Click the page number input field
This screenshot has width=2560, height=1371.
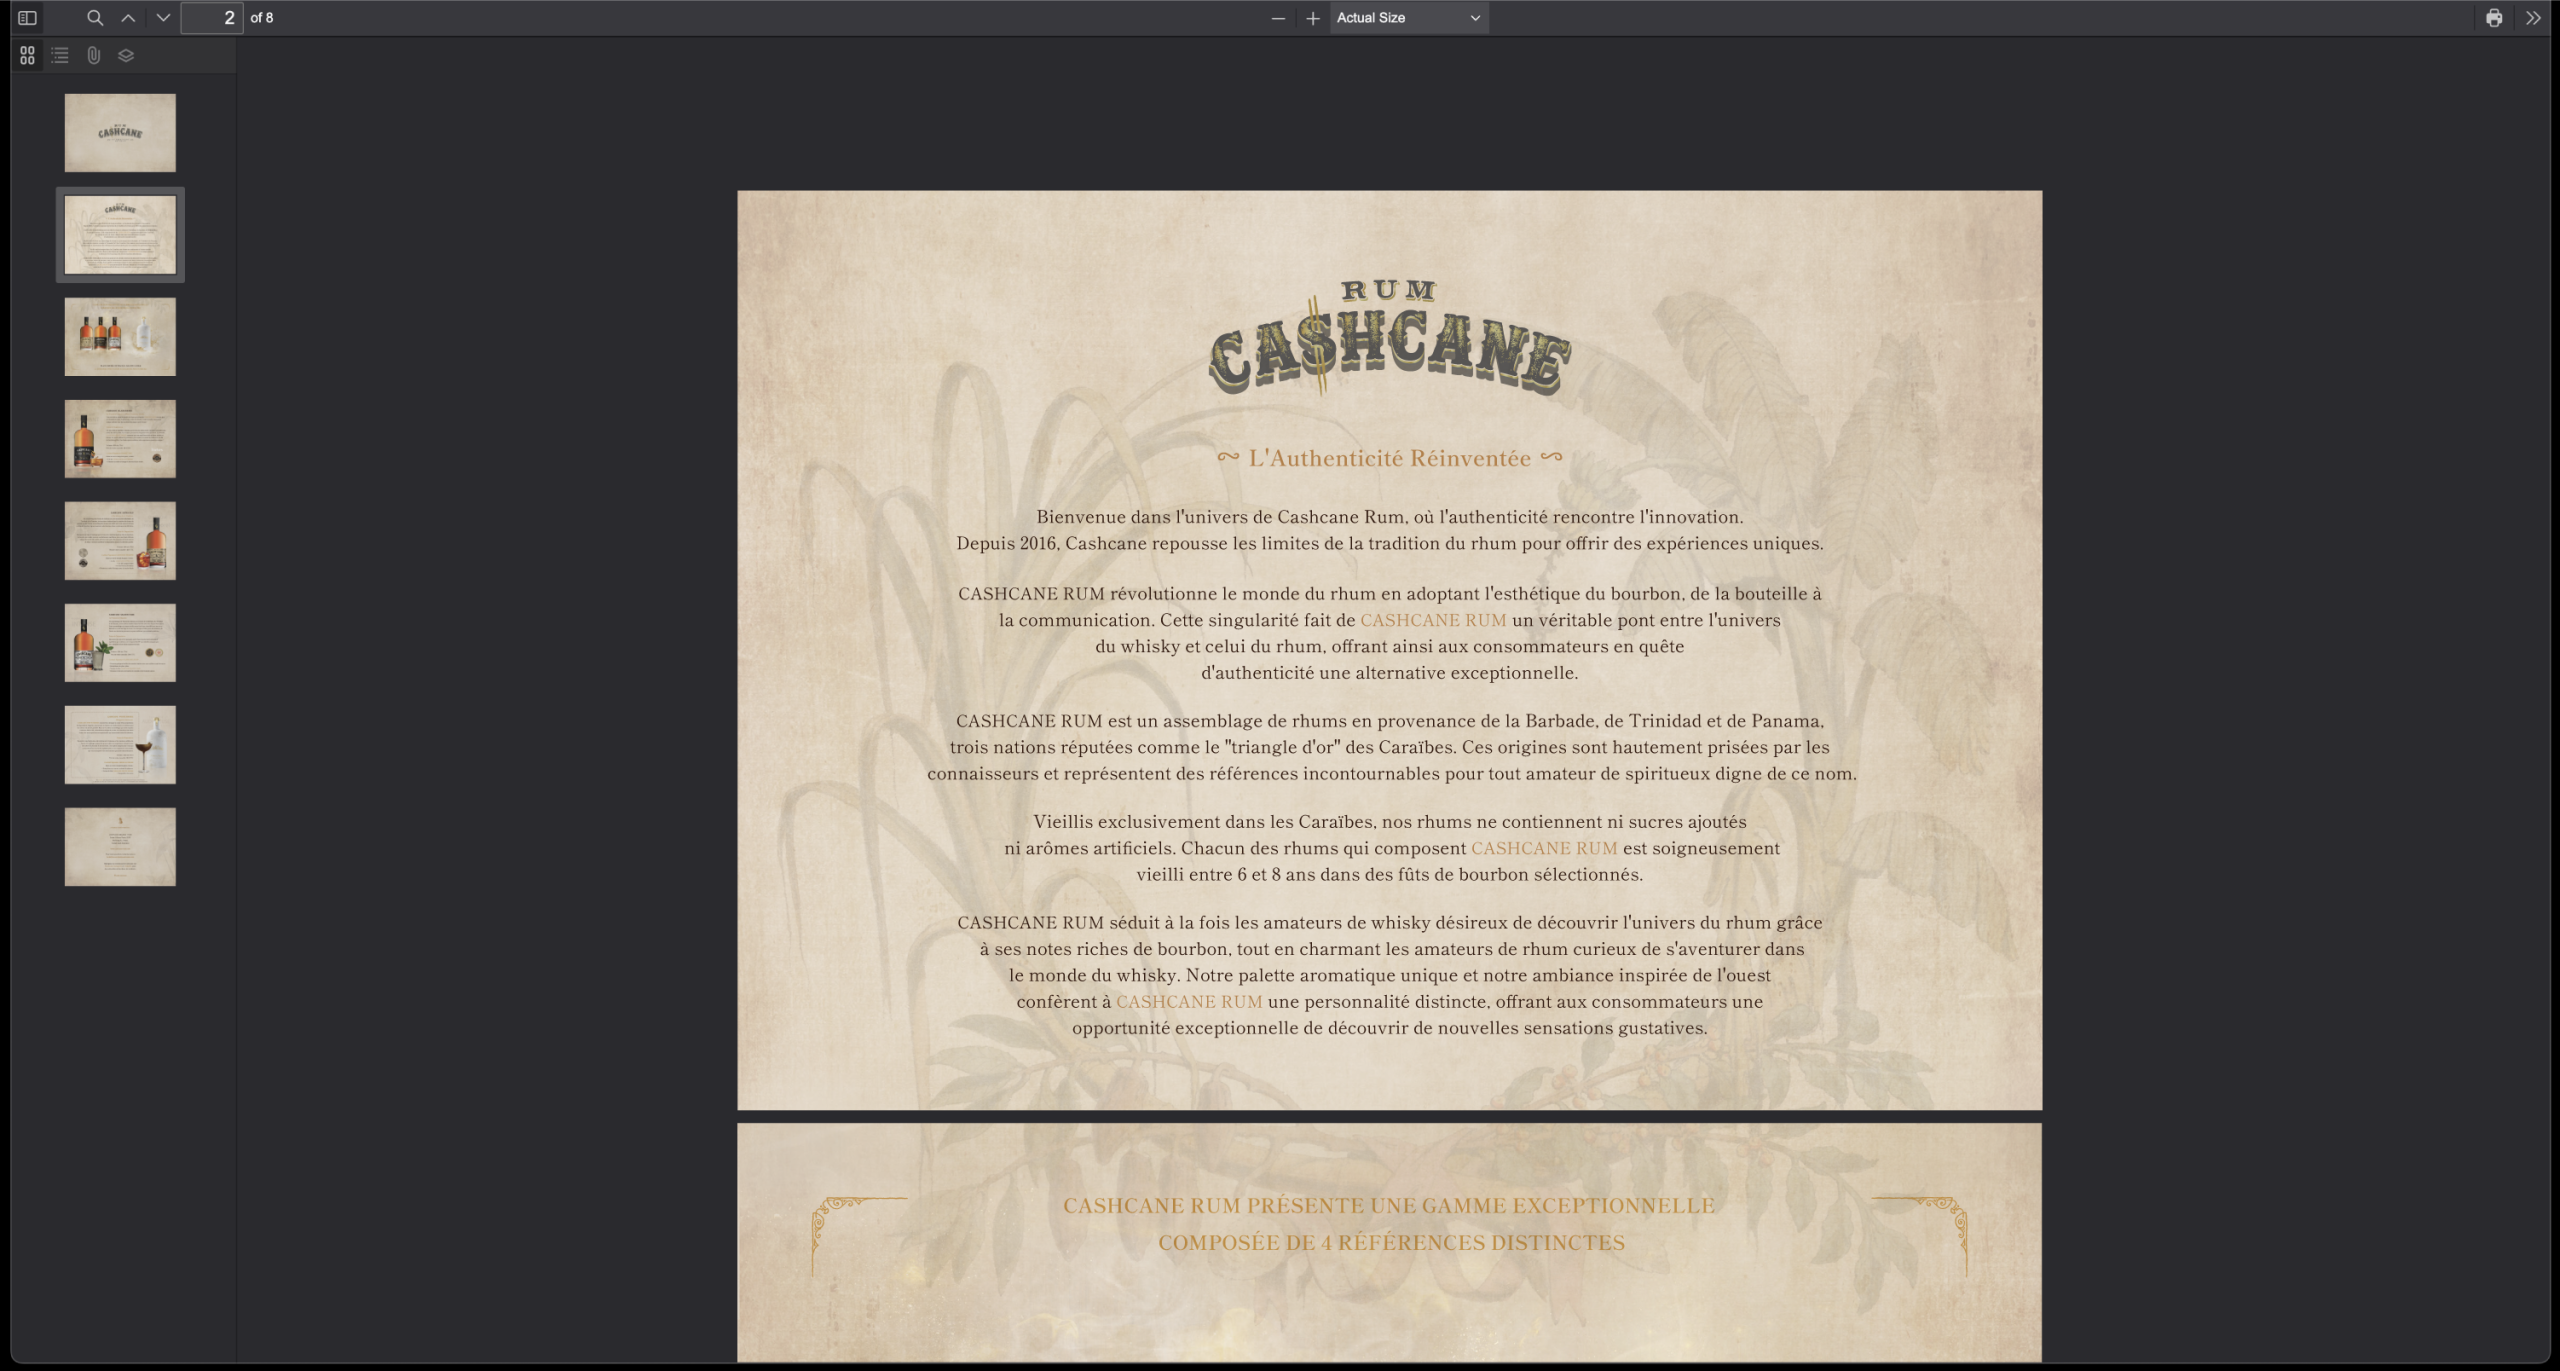(x=212, y=18)
